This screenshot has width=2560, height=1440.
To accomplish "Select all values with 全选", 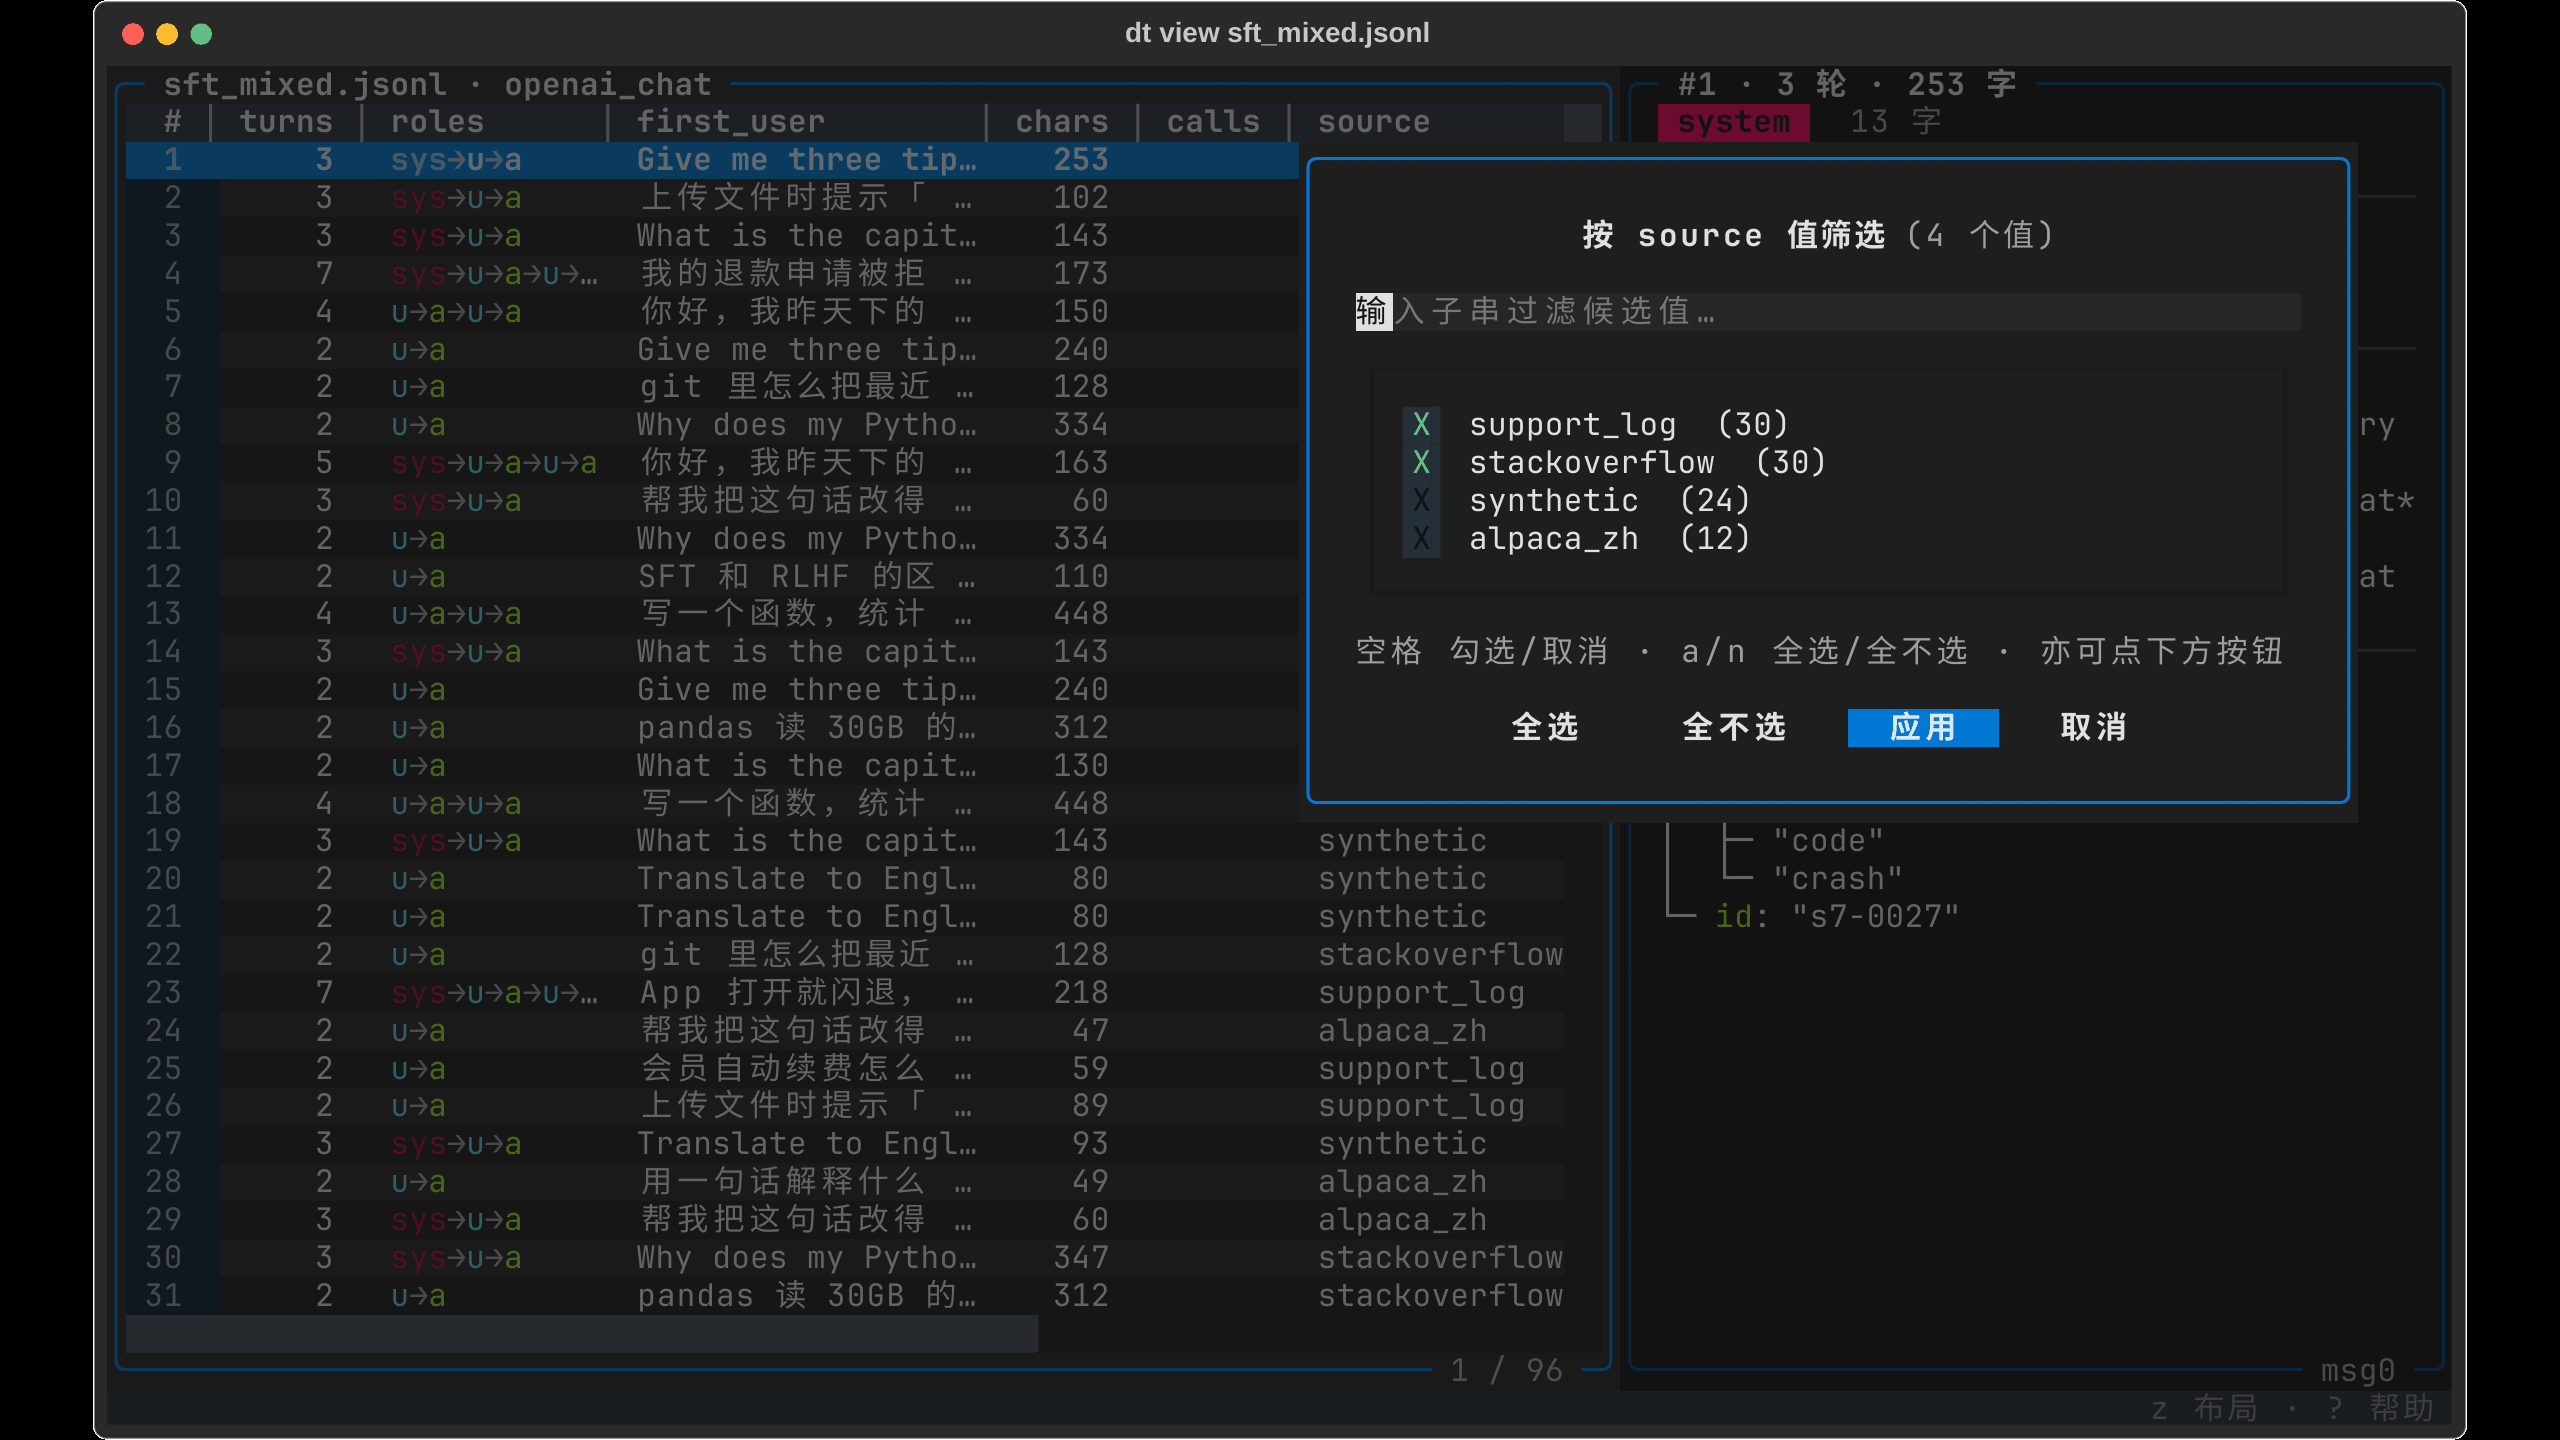I will pos(1545,727).
